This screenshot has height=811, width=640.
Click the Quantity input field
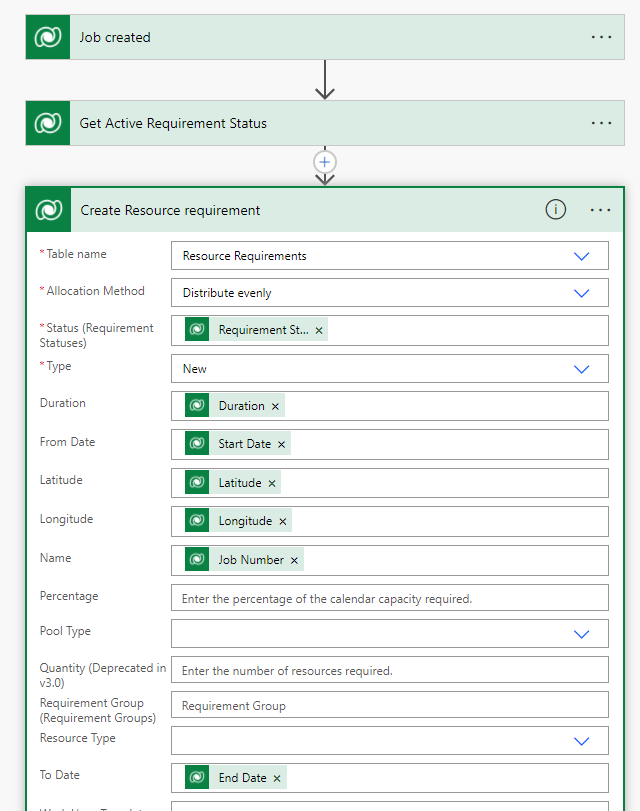pyautogui.click(x=390, y=670)
